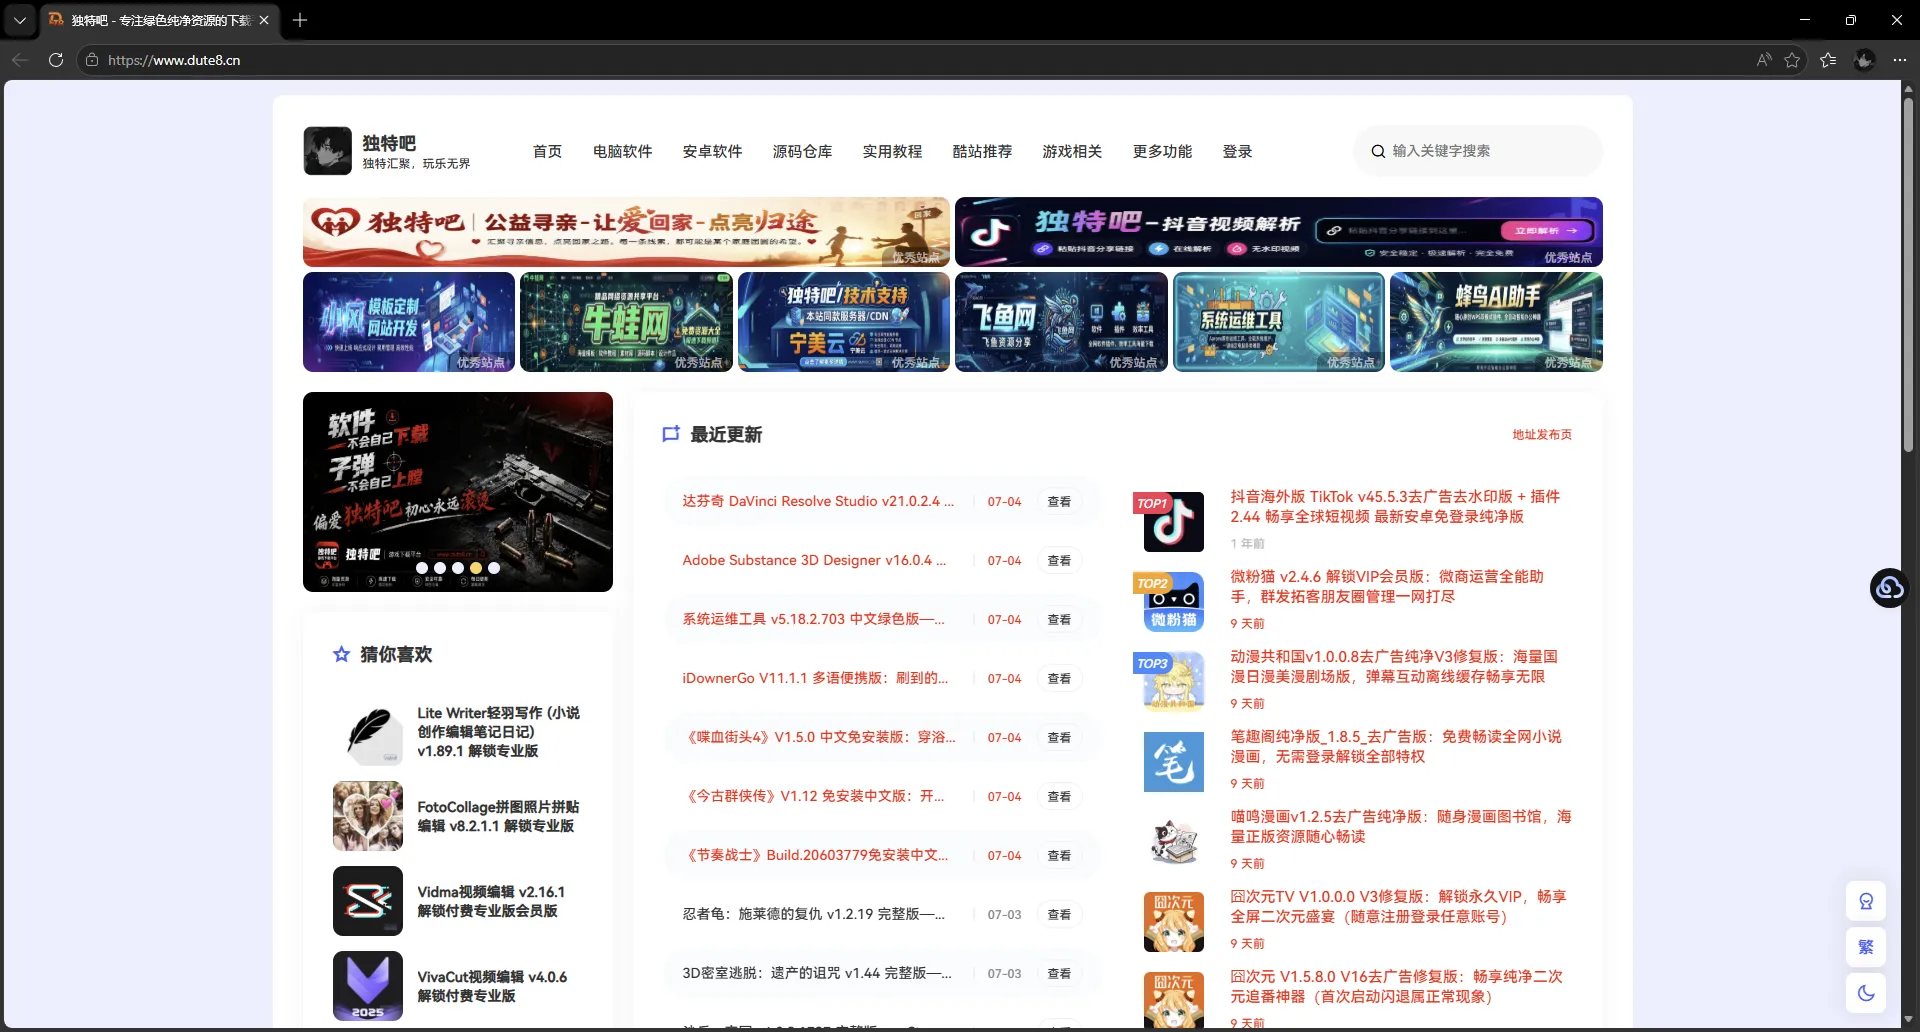Select first carousel dot on slider
Viewport: 1920px width, 1032px height.
(x=422, y=568)
